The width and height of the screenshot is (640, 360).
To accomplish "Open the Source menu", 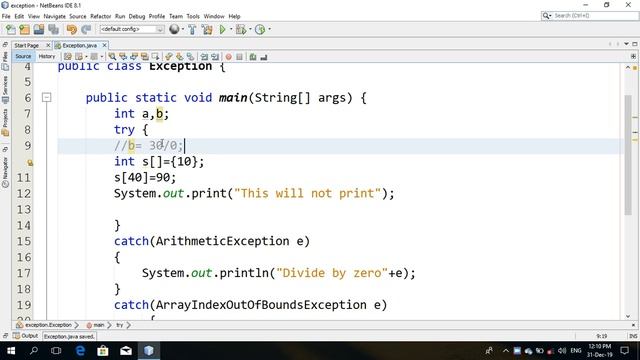I will click(78, 16).
